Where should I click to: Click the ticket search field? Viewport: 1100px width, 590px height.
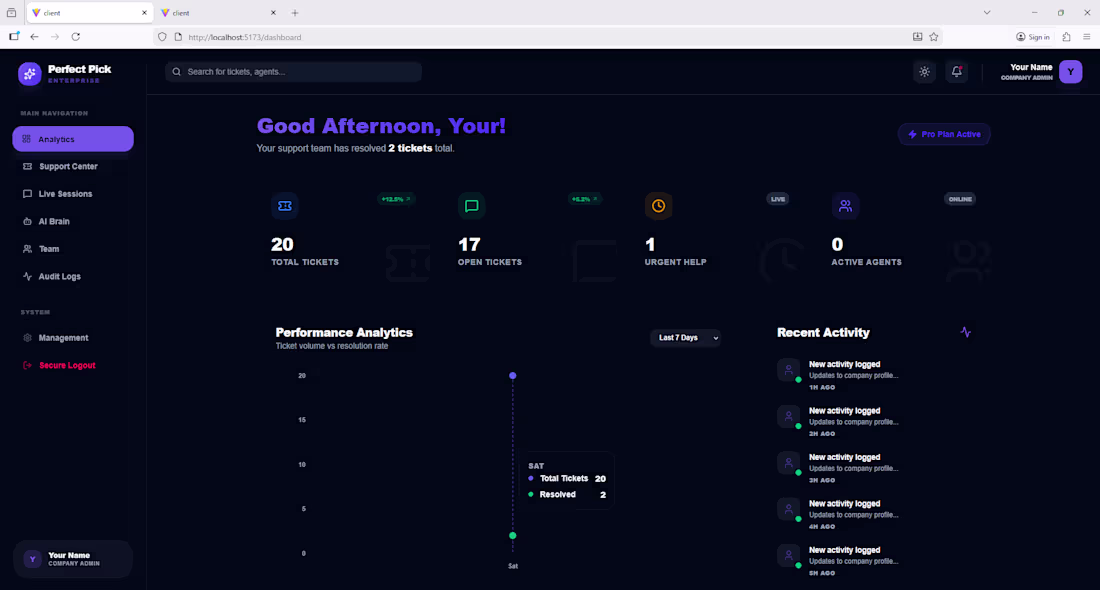293,72
